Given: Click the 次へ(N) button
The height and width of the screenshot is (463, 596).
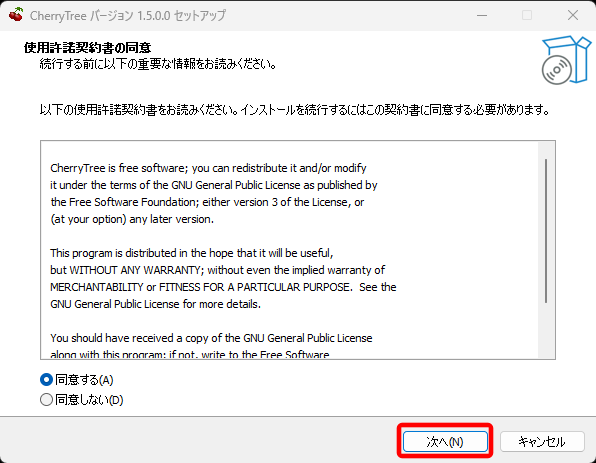Looking at the screenshot, I should click(x=445, y=441).
